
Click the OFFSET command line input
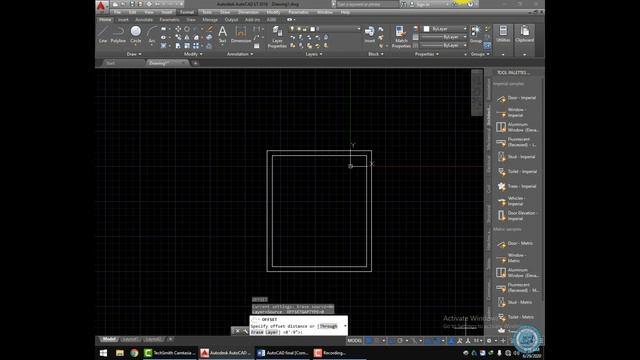point(299,326)
